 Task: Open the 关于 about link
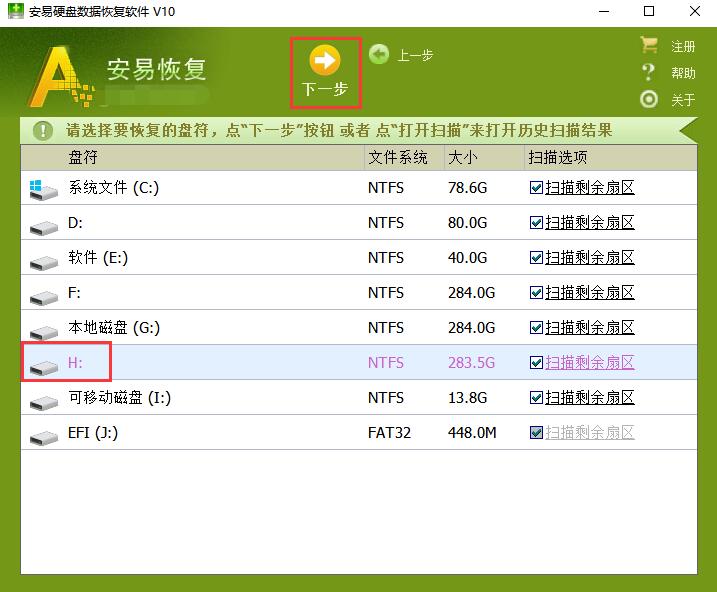tap(683, 100)
